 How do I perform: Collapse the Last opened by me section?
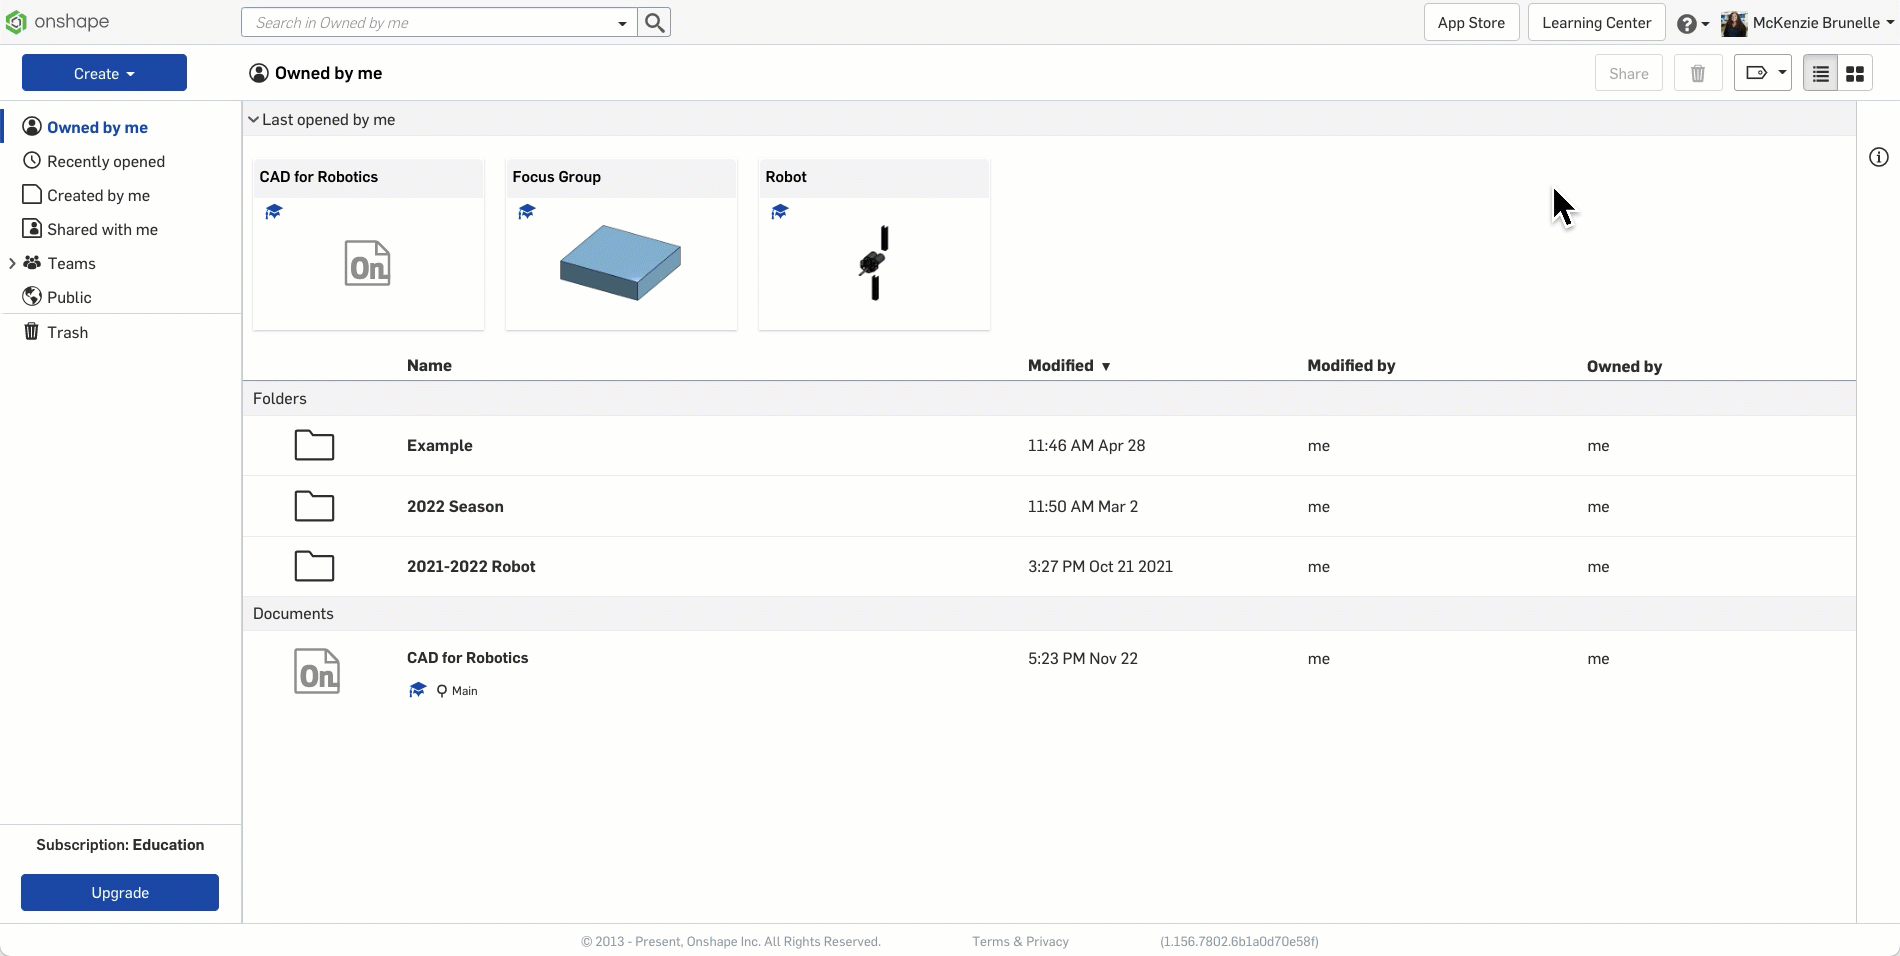click(253, 120)
